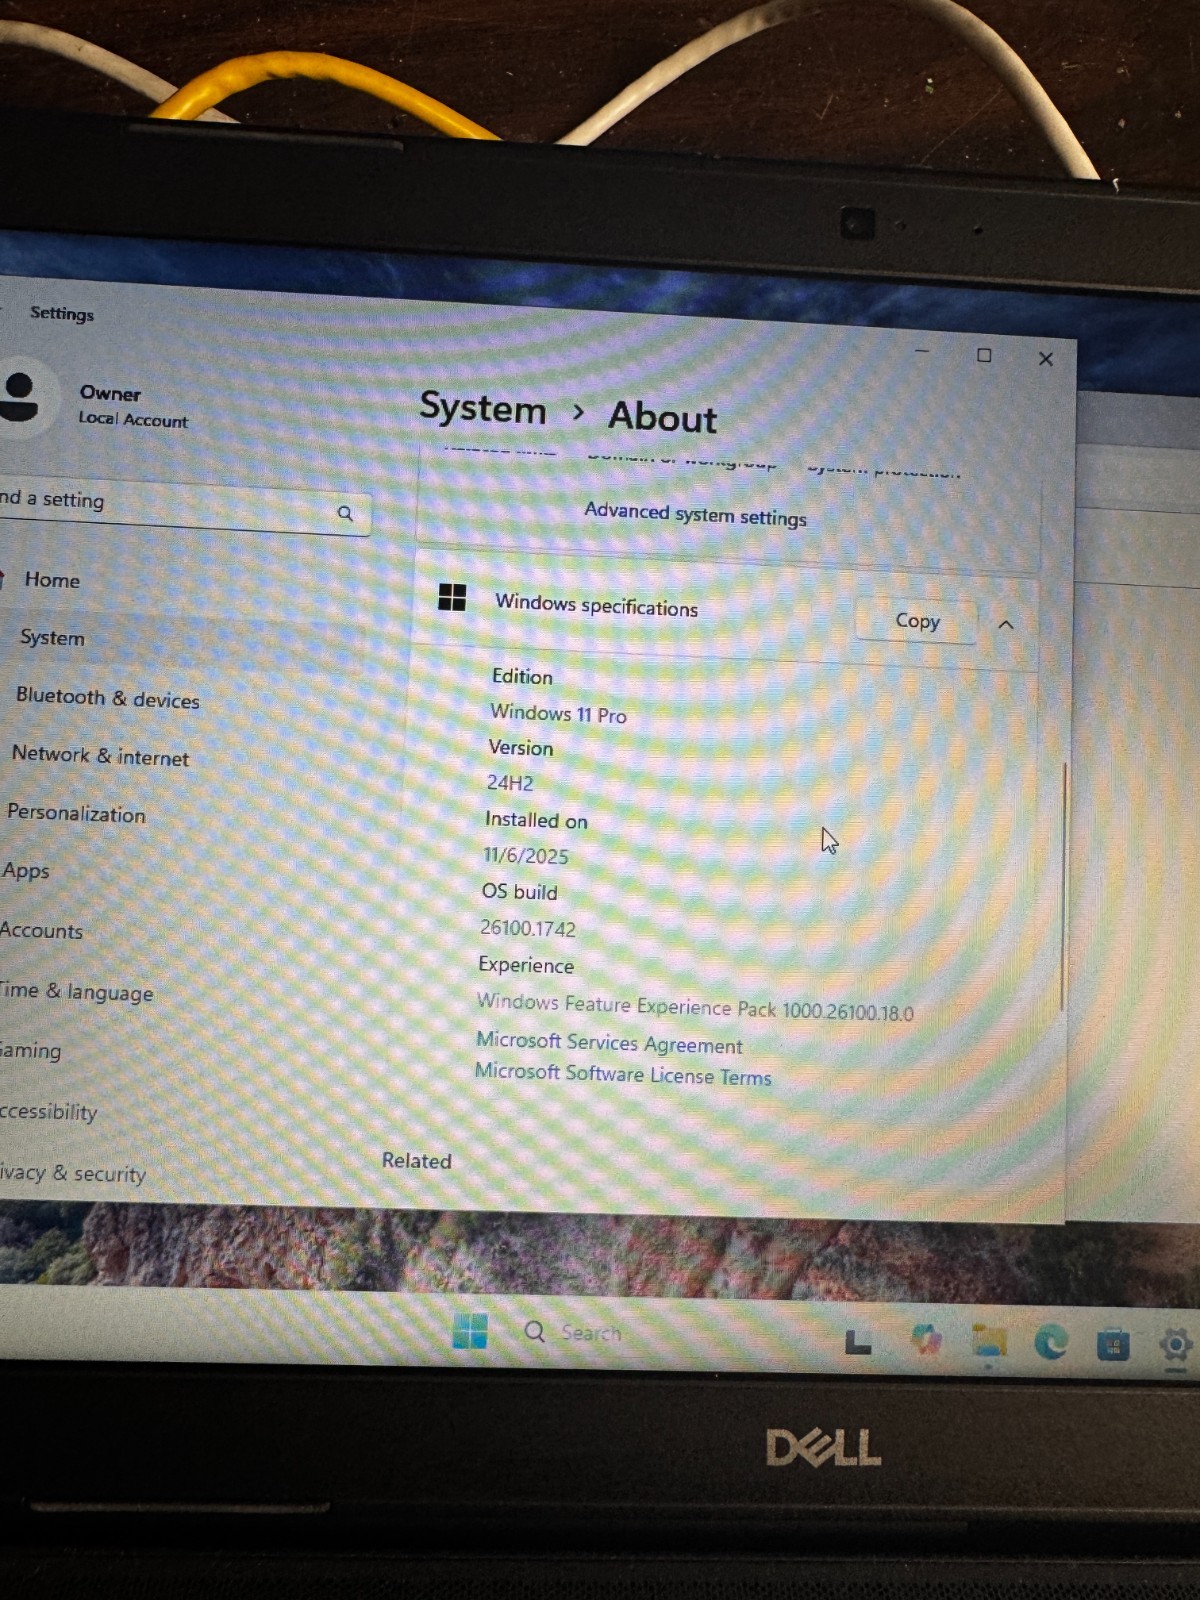This screenshot has width=1200, height=1600.
Task: Click the Windows Feature Experience Pack text
Action: pyautogui.click(x=695, y=1006)
